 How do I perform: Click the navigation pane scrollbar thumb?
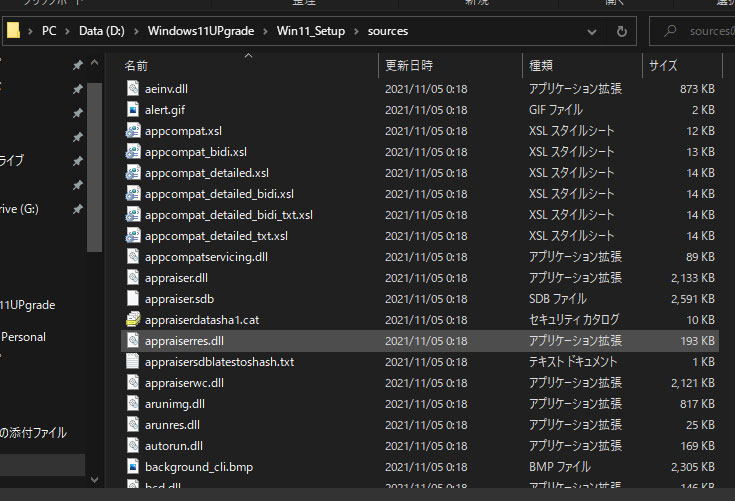click(94, 167)
